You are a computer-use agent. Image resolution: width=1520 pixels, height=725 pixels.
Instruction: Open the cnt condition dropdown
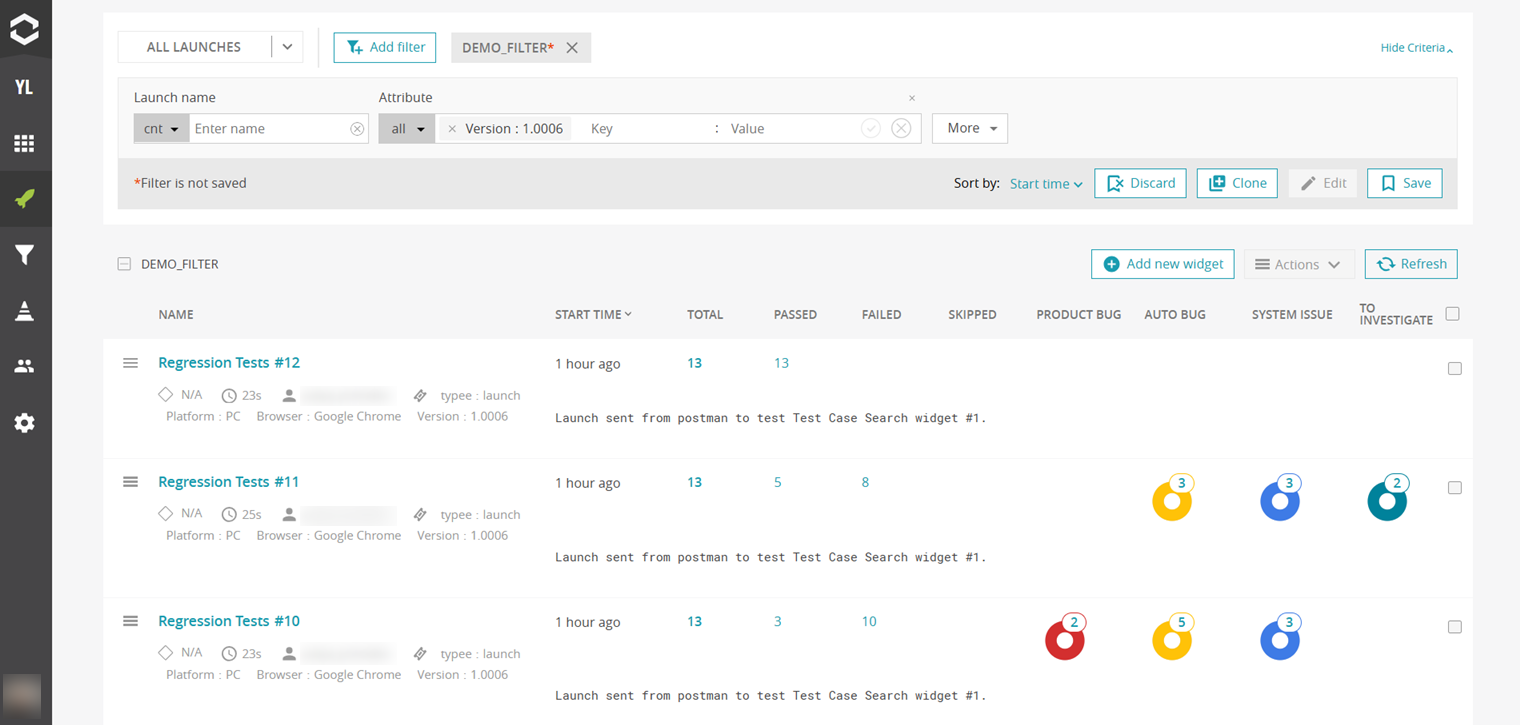point(161,129)
